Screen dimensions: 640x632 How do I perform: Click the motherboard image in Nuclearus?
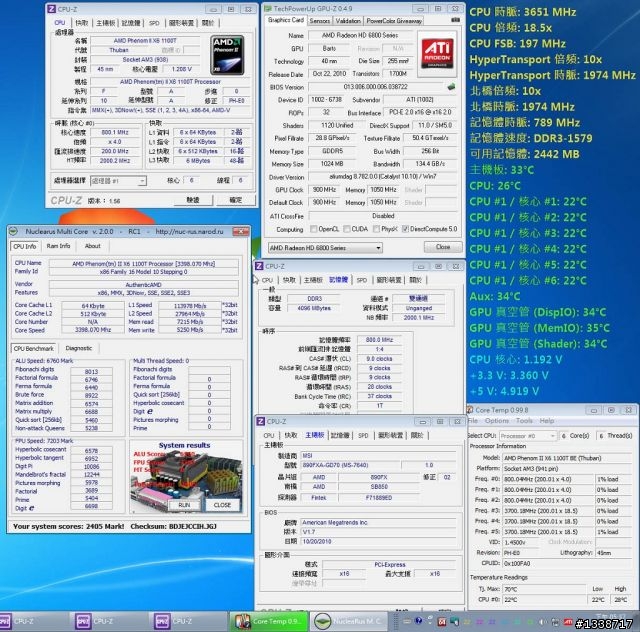tap(186, 482)
